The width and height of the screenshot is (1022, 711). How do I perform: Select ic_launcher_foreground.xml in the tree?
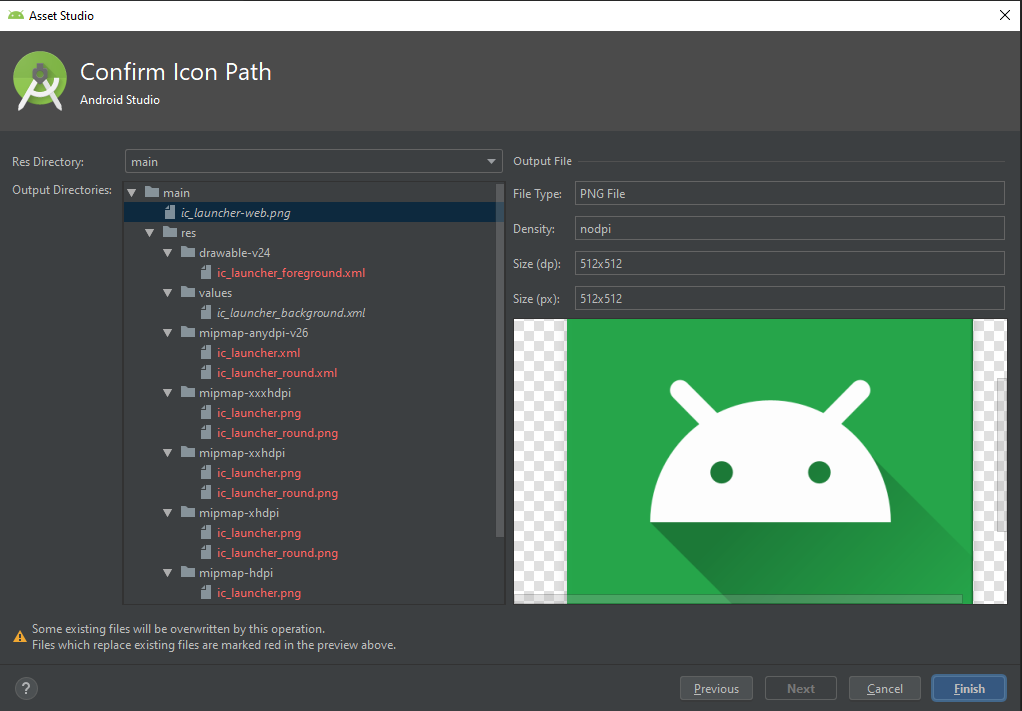pyautogui.click(x=291, y=273)
